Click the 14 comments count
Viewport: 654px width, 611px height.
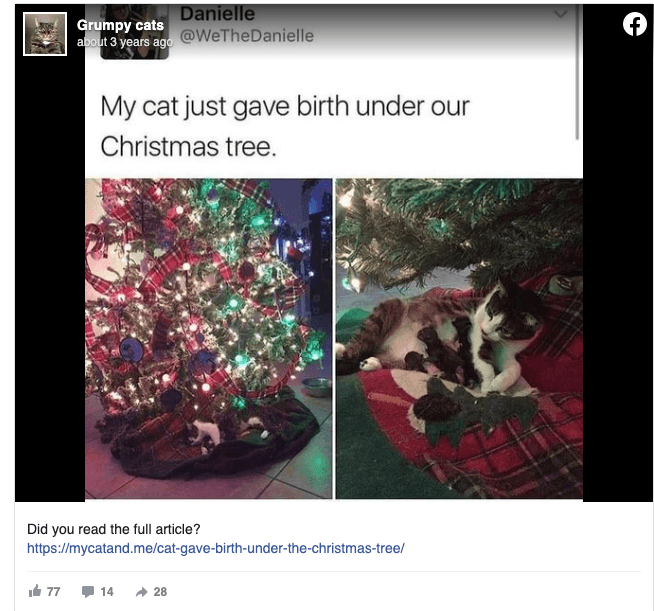(107, 591)
